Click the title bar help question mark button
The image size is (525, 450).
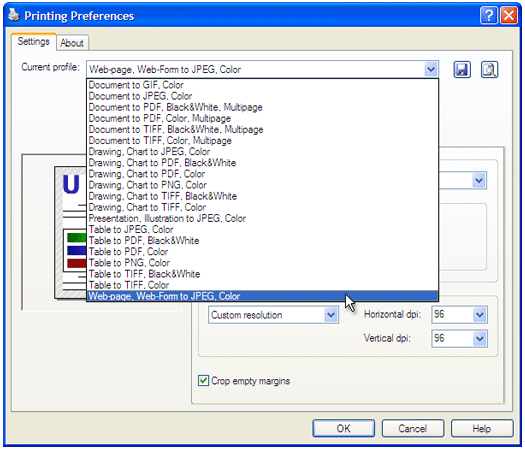pyautogui.click(x=489, y=15)
